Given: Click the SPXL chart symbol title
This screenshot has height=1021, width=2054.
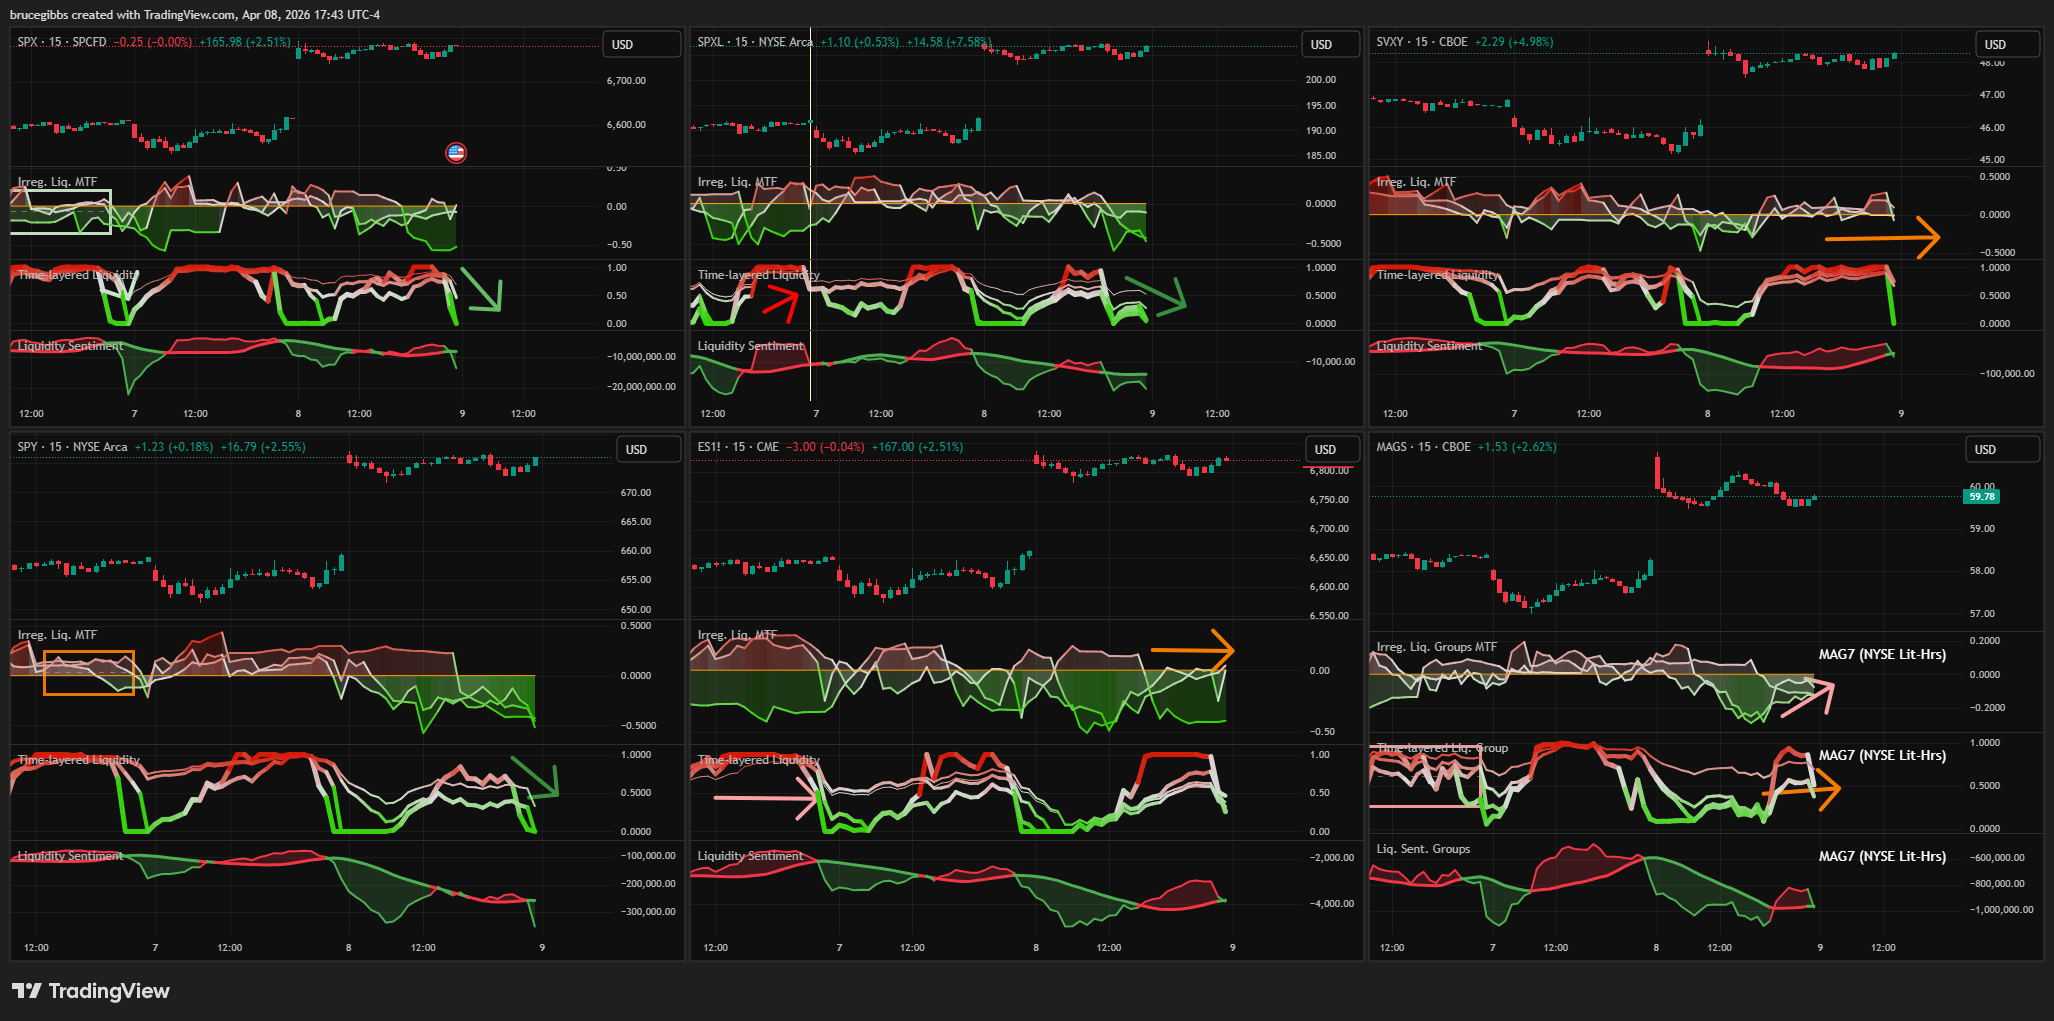Looking at the screenshot, I should pyautogui.click(x=754, y=42).
